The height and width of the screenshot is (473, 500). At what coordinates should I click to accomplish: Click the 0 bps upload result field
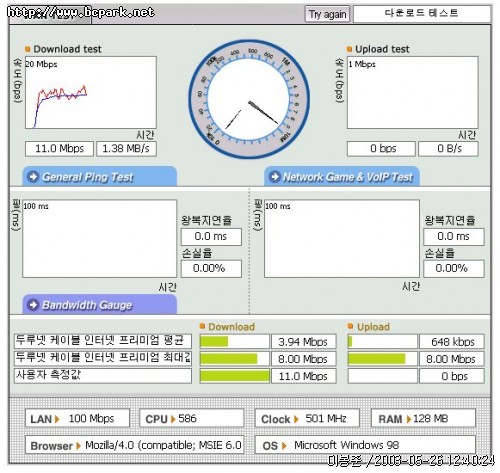coord(381,149)
